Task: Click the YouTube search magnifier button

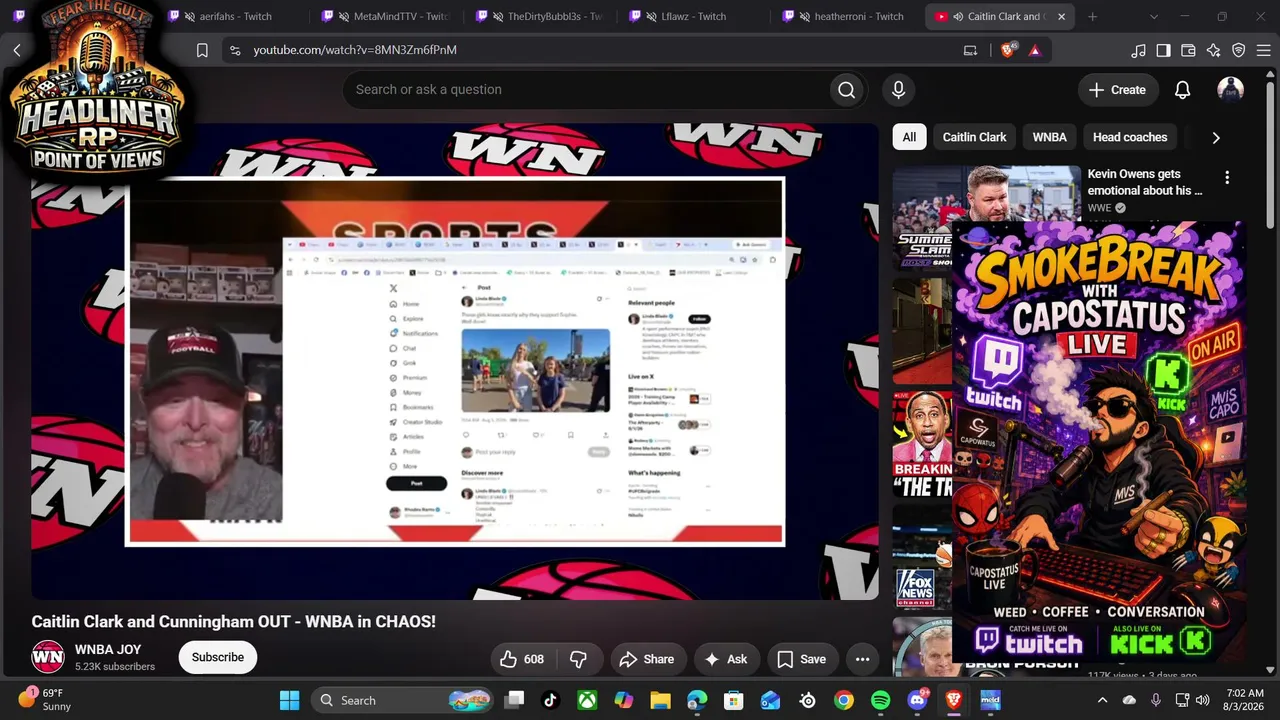Action: point(847,90)
